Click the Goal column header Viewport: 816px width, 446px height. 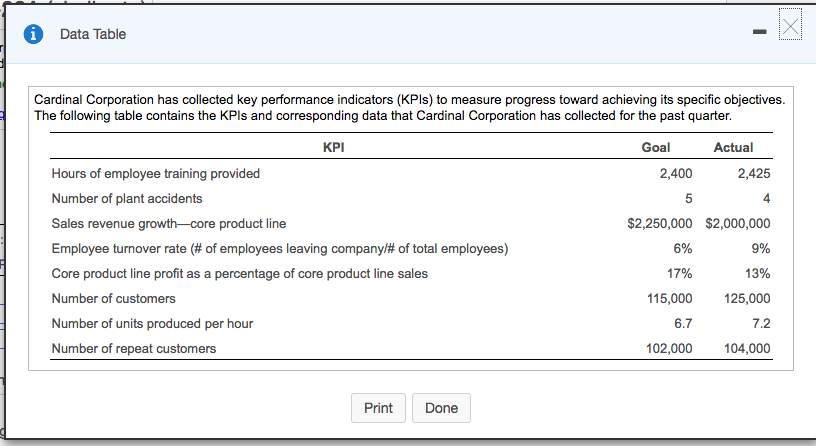pyautogui.click(x=656, y=147)
